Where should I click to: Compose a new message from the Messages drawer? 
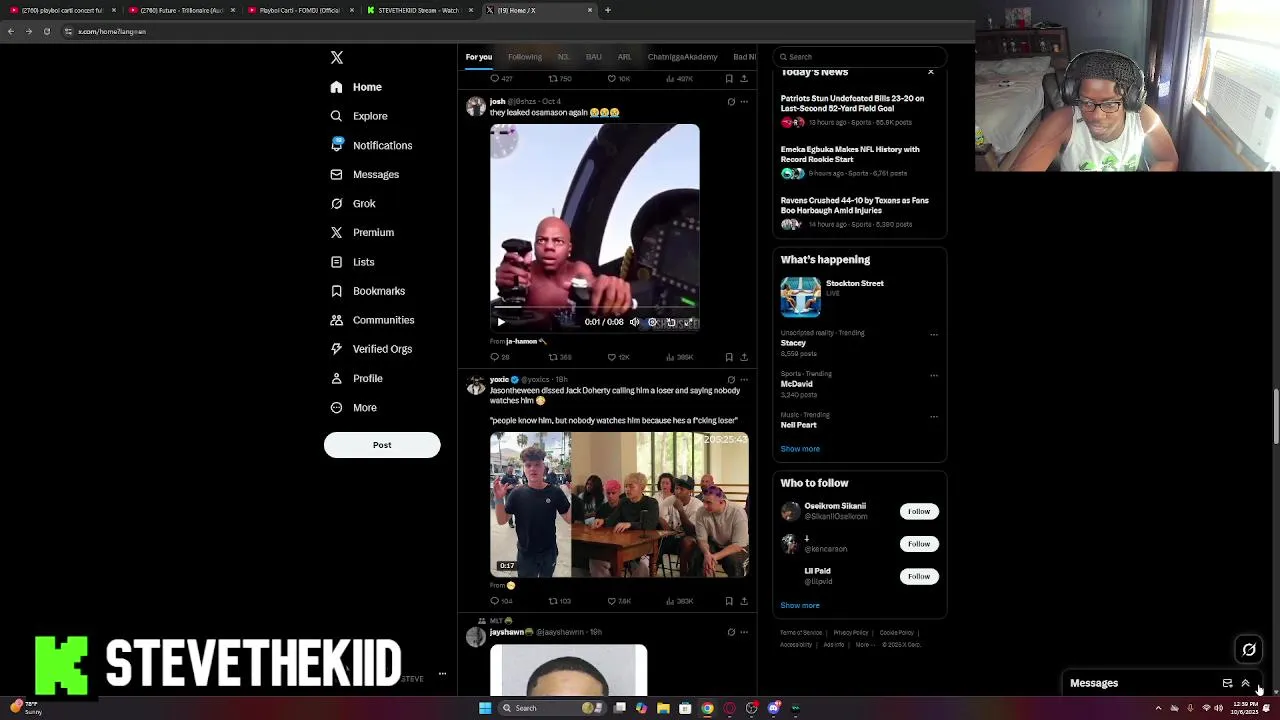coord(1227,683)
